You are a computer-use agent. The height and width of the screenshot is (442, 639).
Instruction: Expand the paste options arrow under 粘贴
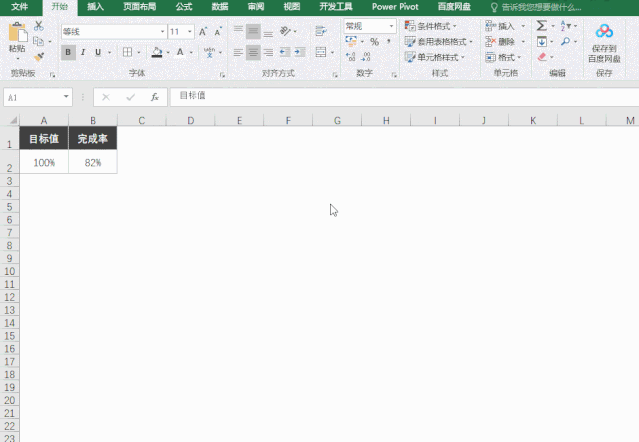(x=18, y=58)
